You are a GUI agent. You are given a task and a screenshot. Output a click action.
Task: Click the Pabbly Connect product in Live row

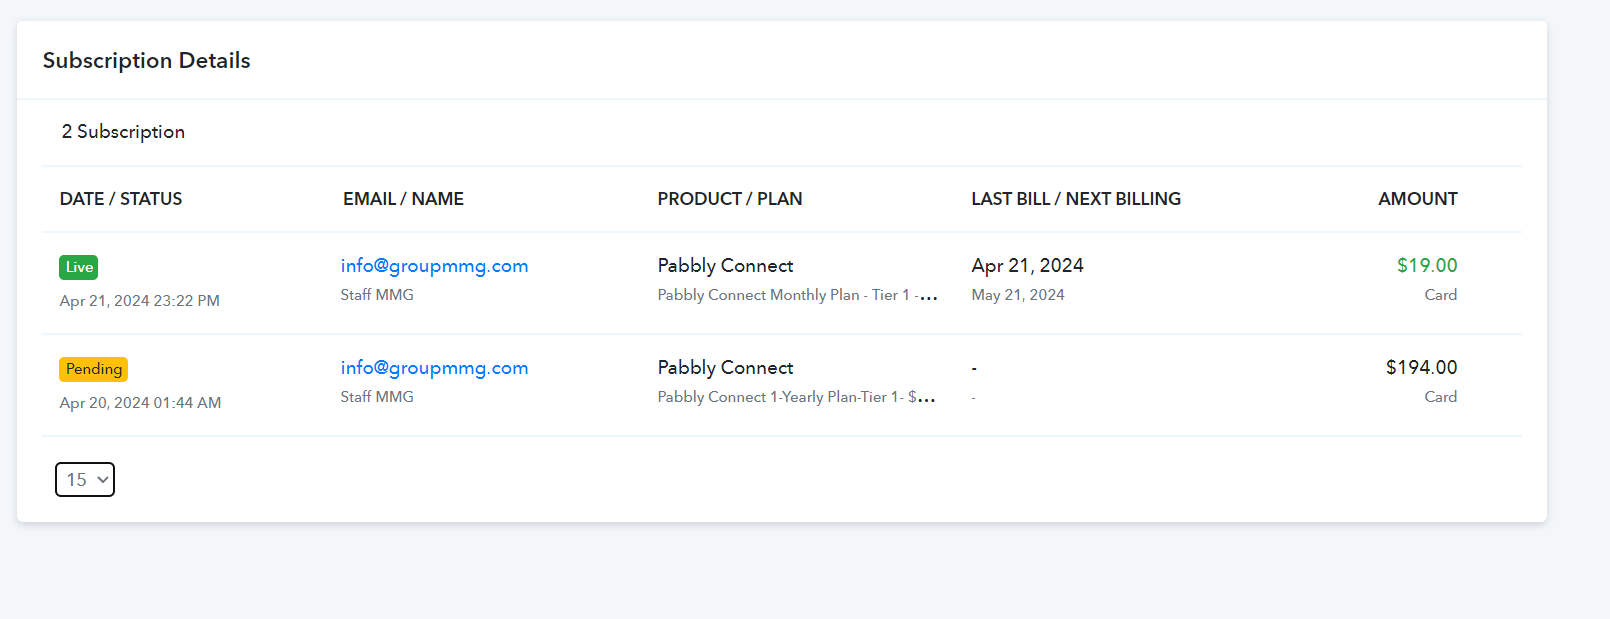coord(725,266)
